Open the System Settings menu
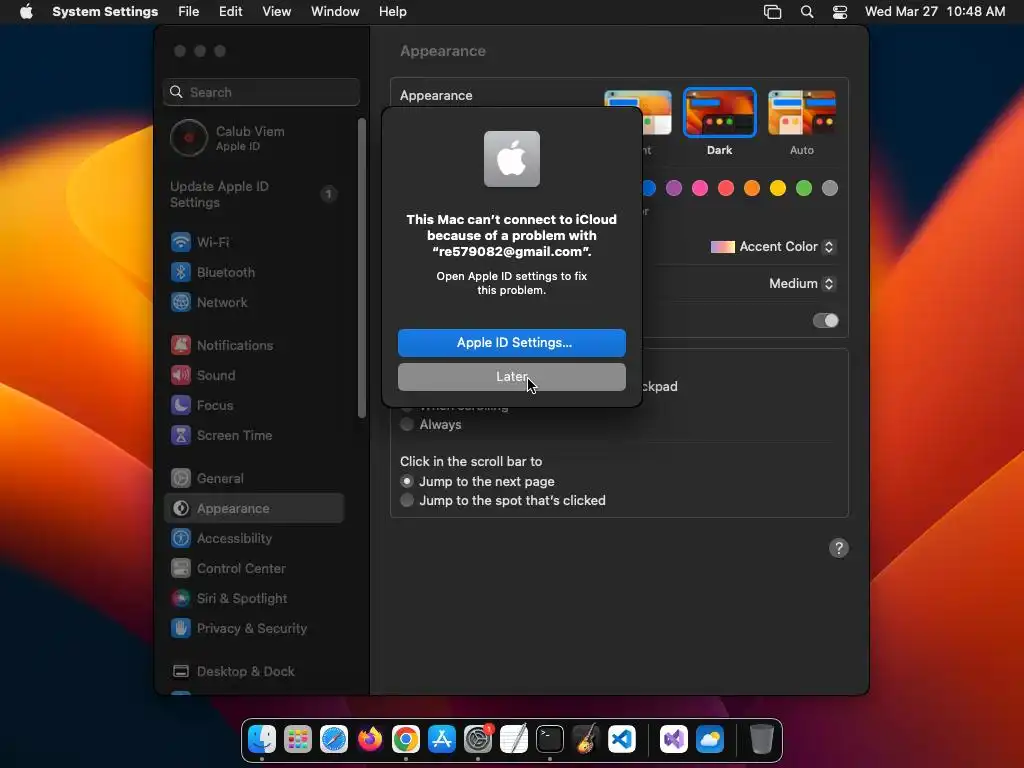Image resolution: width=1024 pixels, height=768 pixels. 105,12
